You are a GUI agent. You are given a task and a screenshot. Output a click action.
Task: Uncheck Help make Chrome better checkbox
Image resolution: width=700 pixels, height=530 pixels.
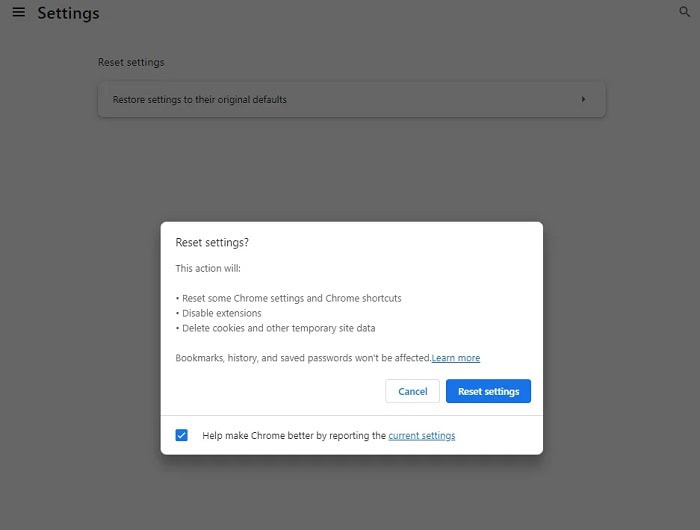point(182,435)
